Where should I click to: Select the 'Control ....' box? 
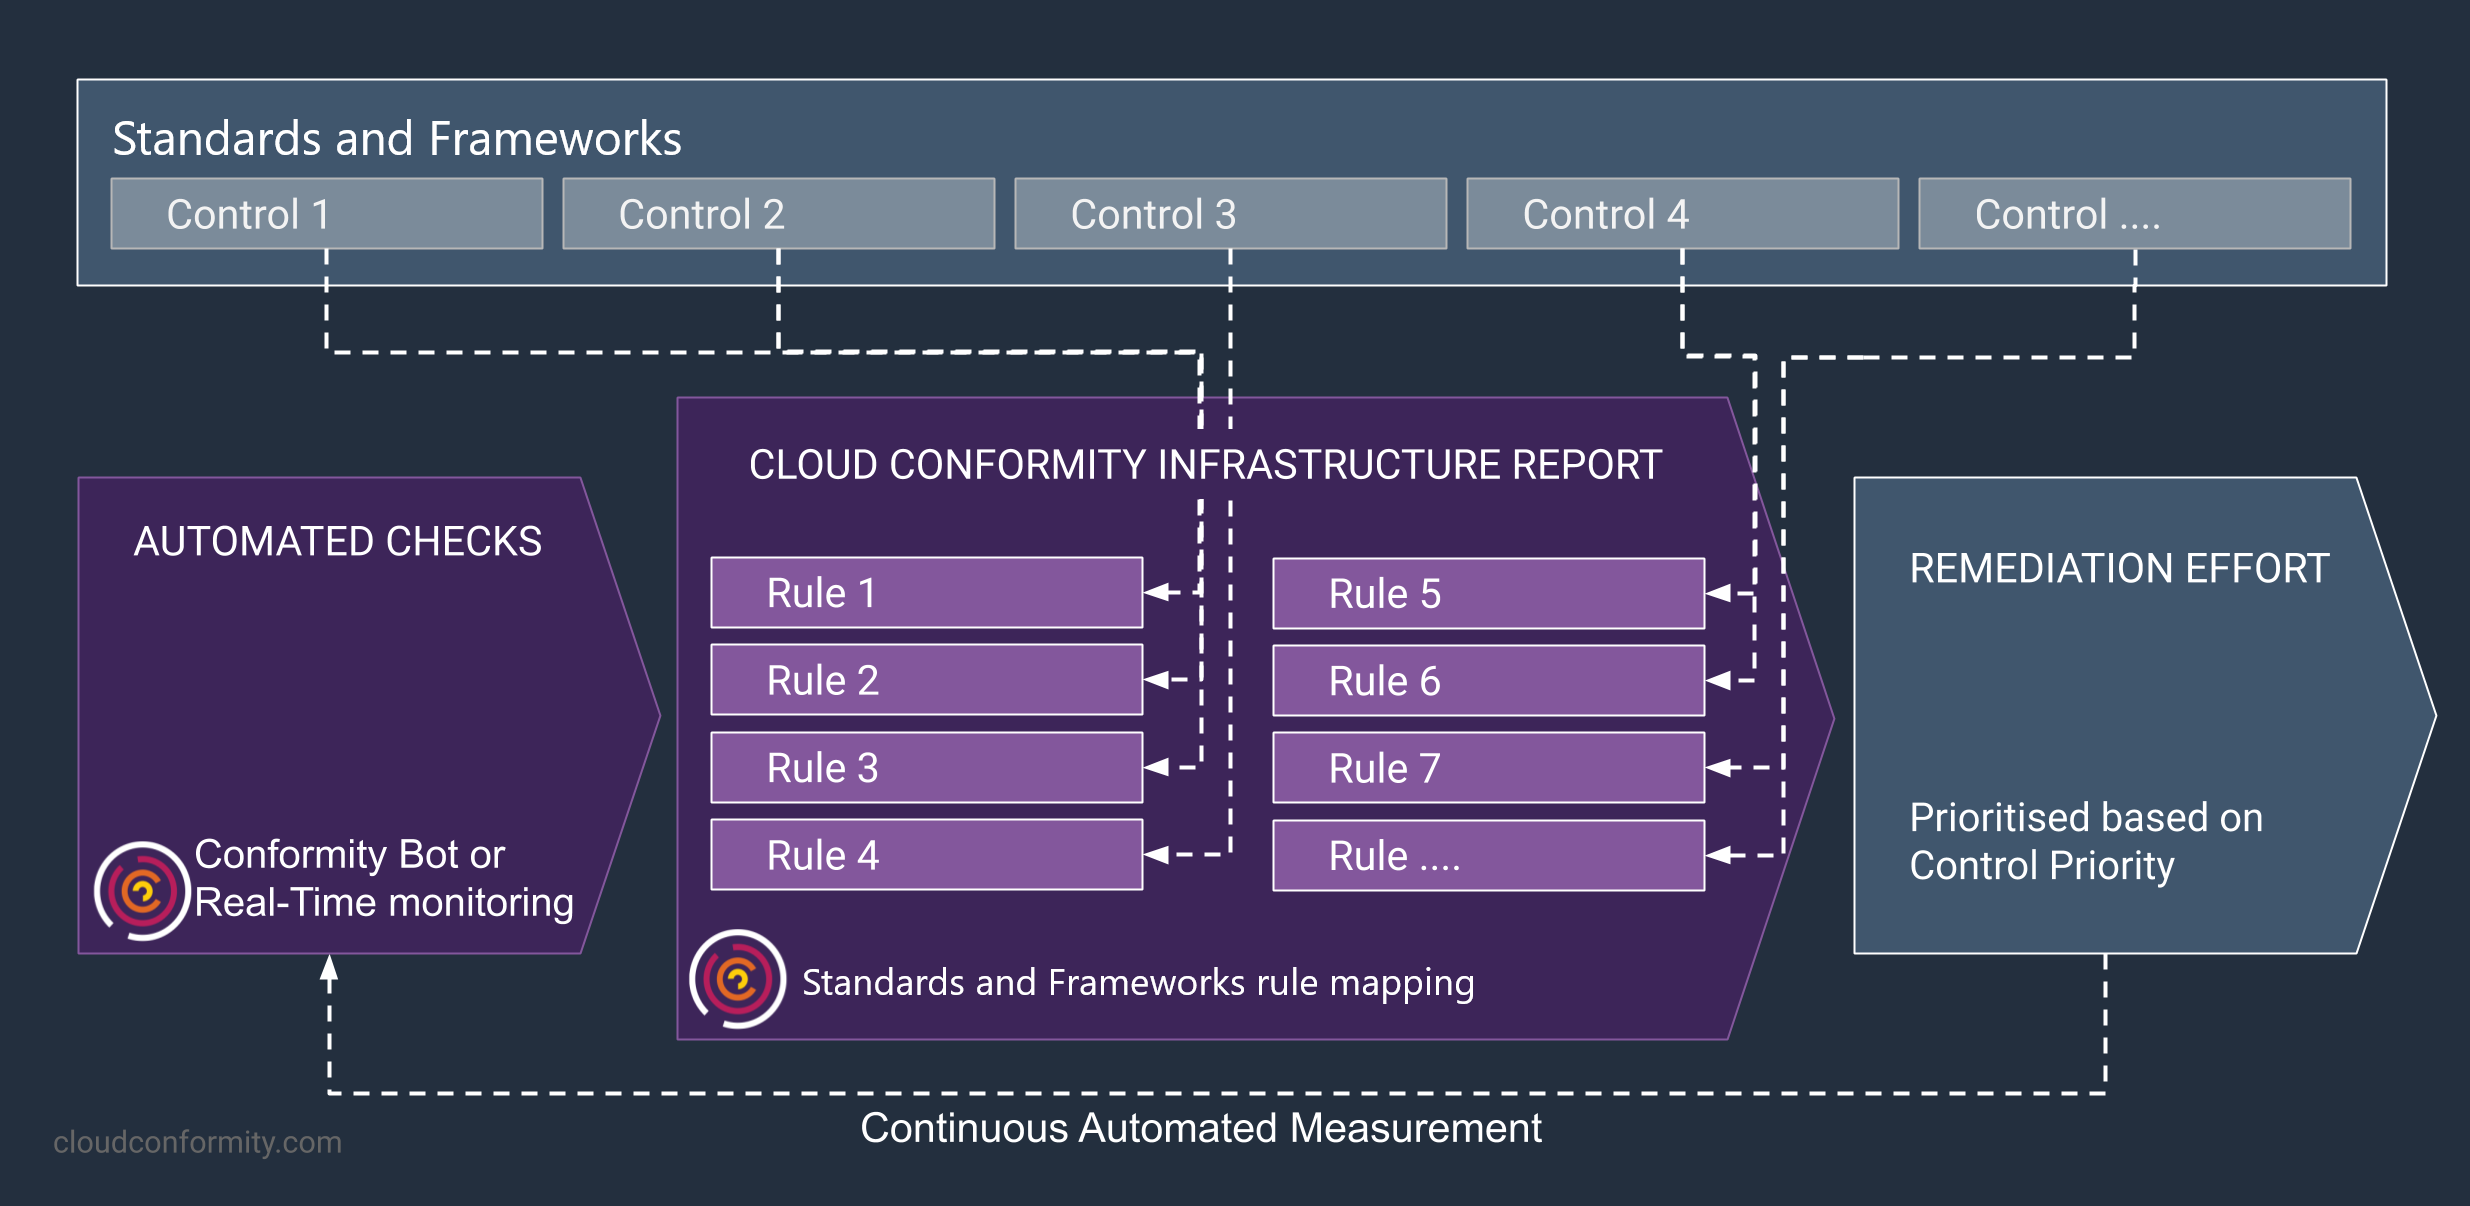(2135, 214)
